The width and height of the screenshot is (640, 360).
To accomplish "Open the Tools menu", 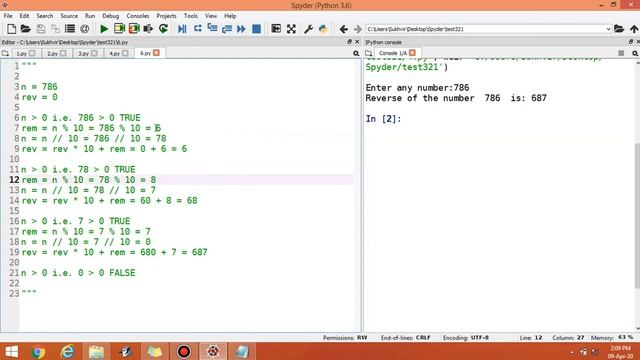I will coord(191,16).
